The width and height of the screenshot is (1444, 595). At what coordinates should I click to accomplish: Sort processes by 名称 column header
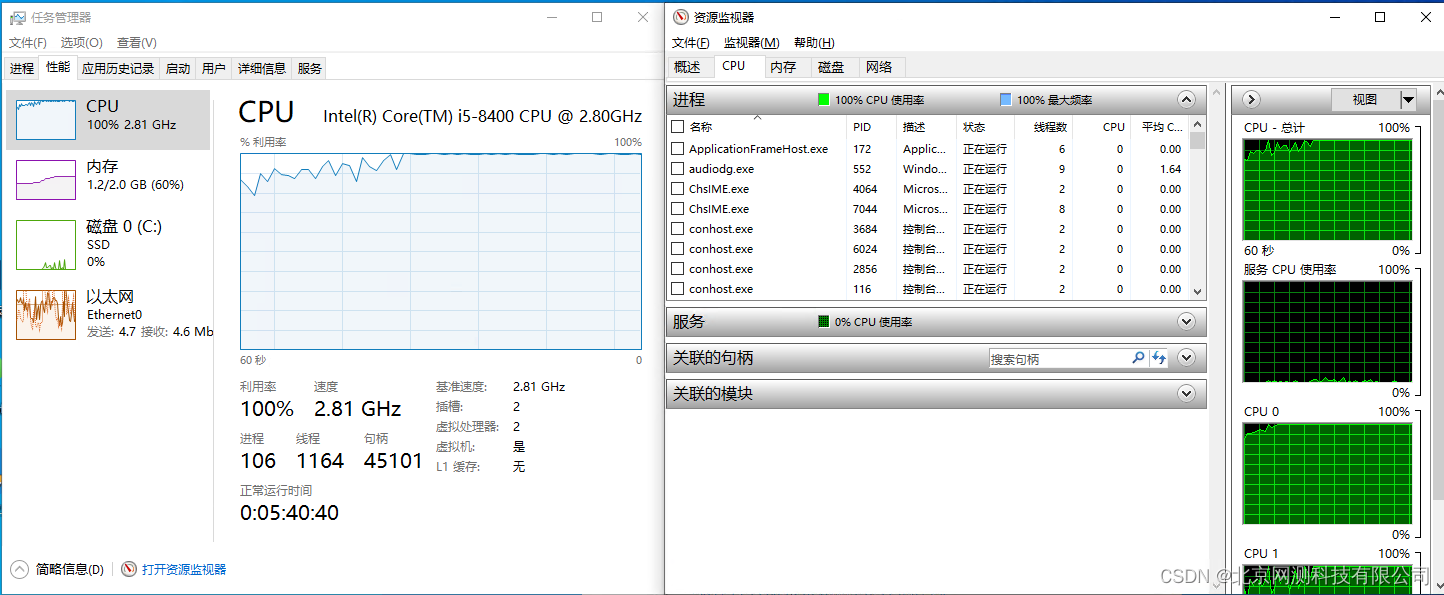point(758,127)
